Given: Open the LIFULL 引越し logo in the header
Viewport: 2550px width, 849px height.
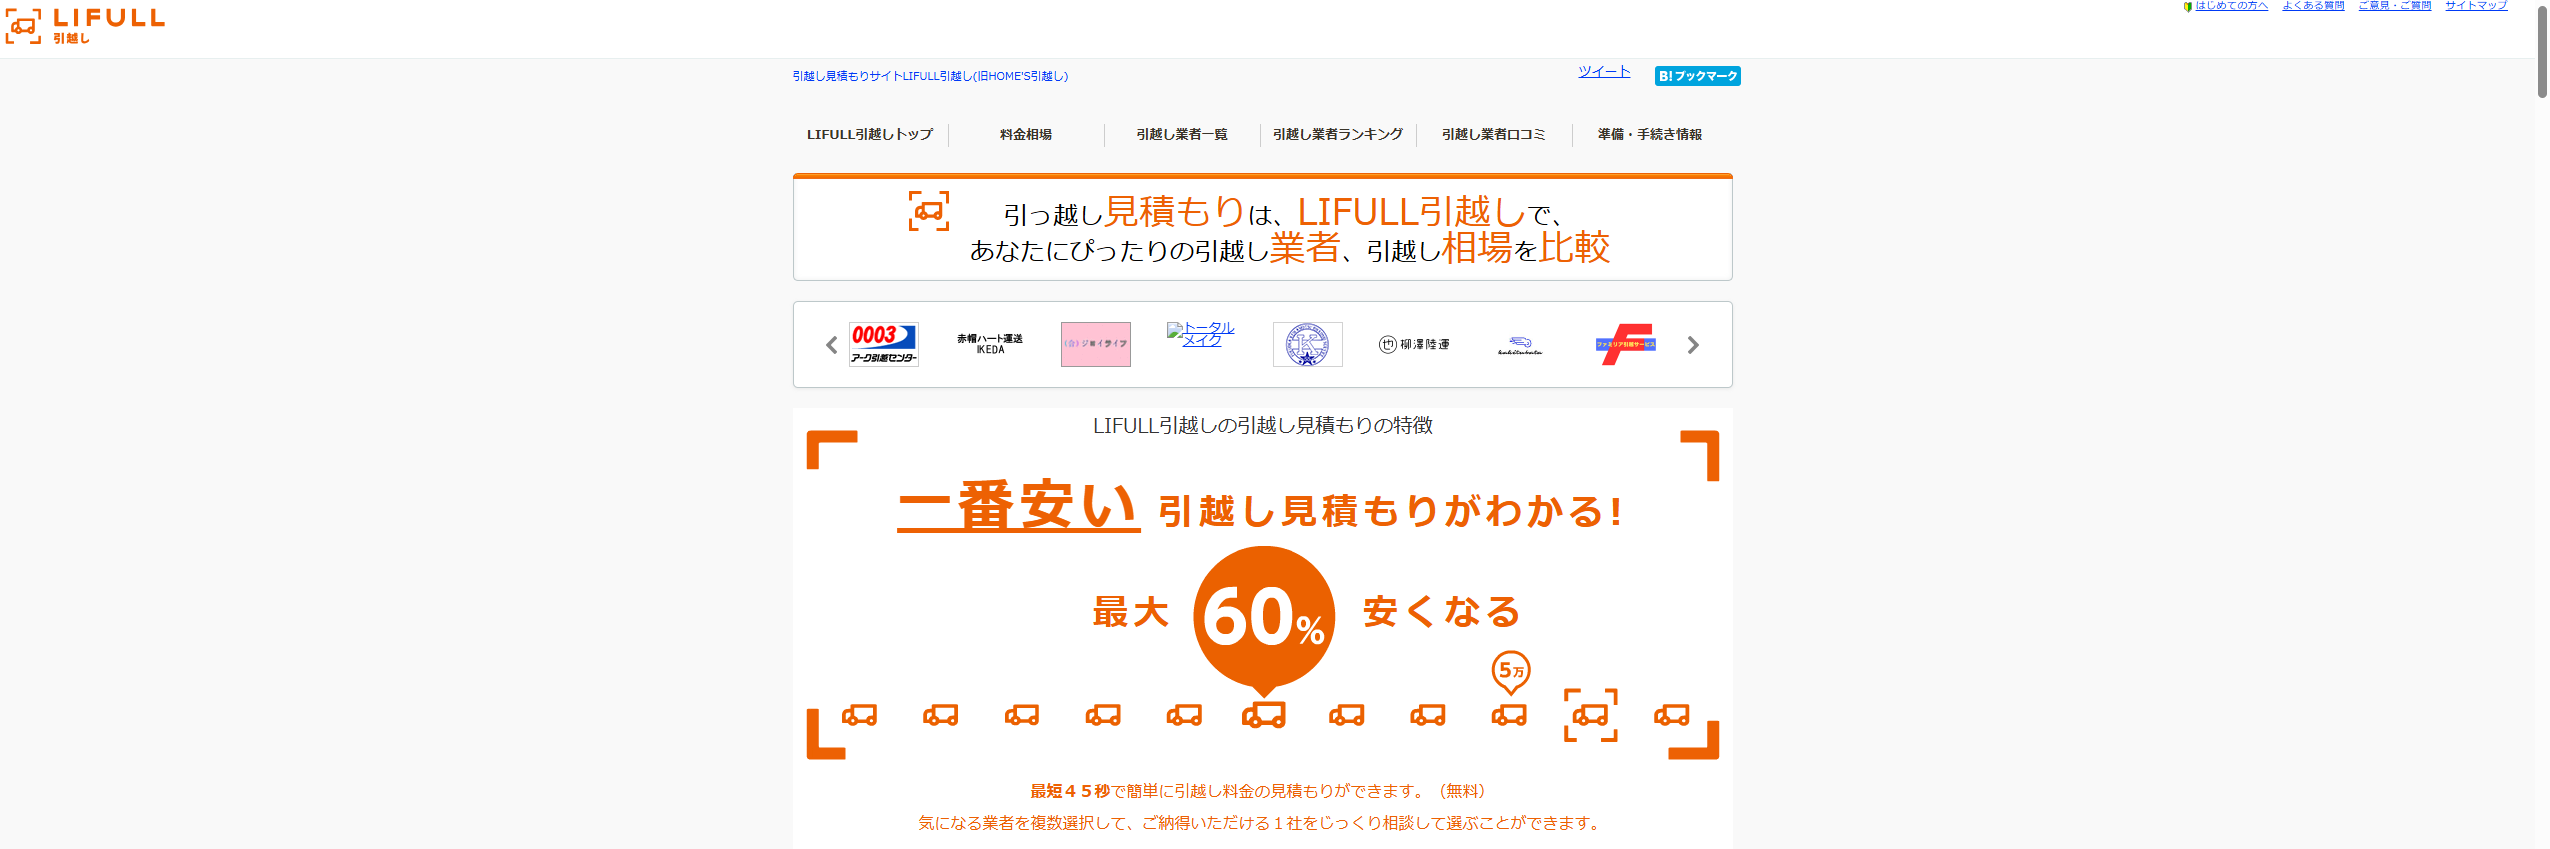Looking at the screenshot, I should click(x=85, y=26).
